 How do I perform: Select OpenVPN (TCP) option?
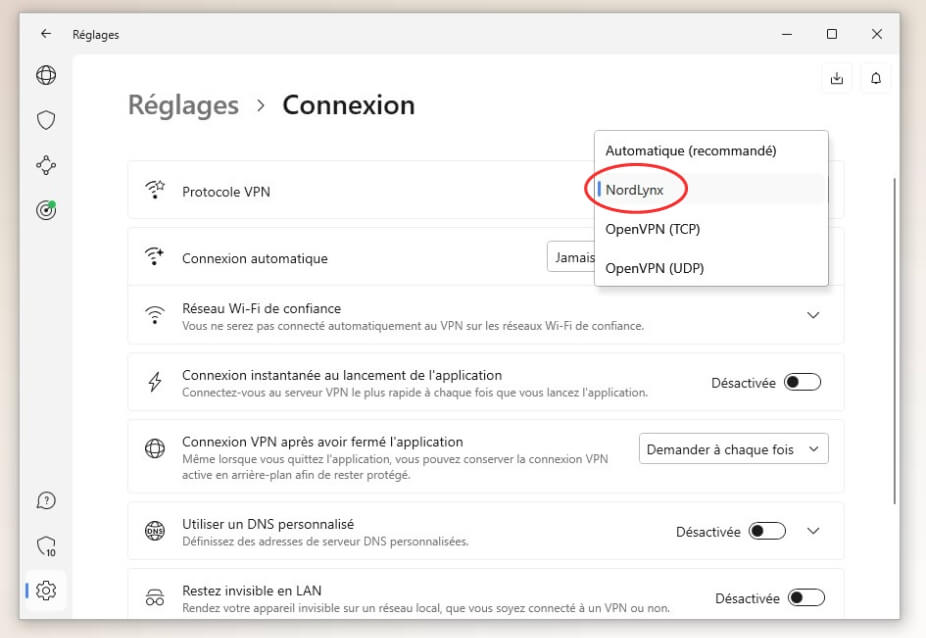tap(711, 229)
